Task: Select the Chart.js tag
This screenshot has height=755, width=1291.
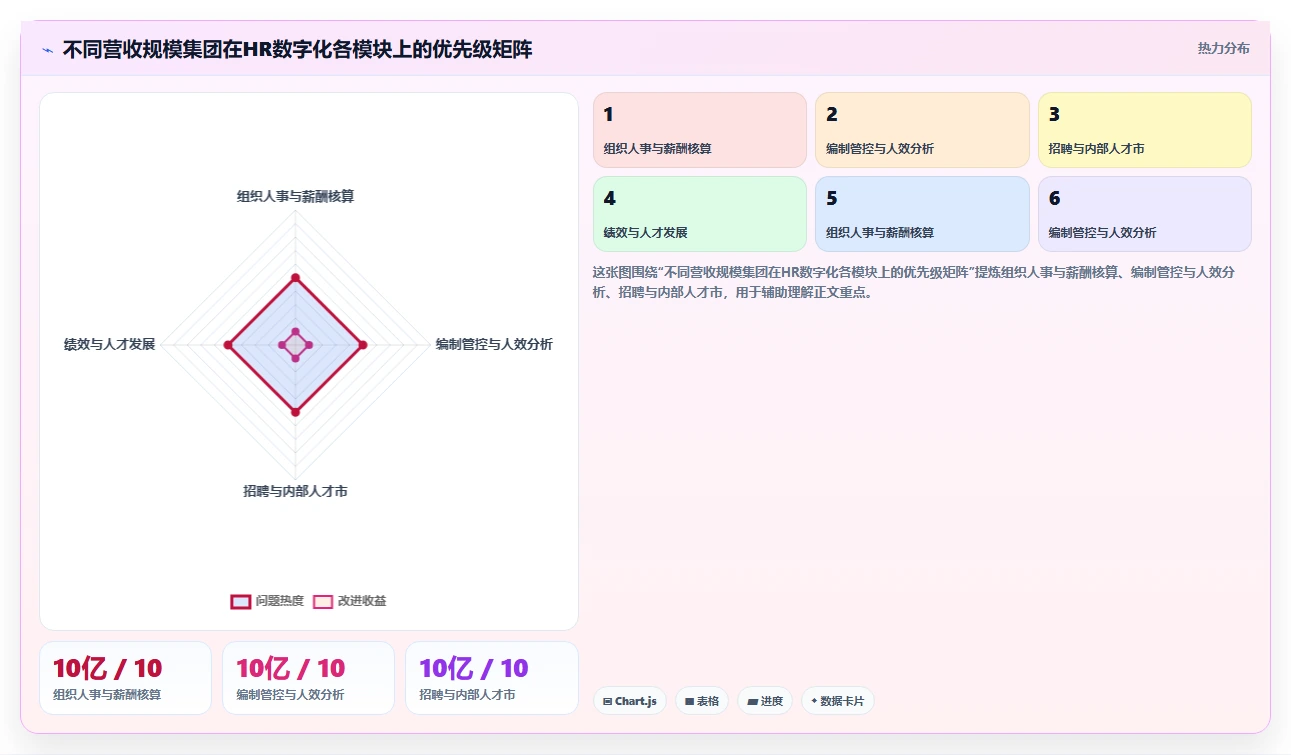Action: pyautogui.click(x=630, y=701)
